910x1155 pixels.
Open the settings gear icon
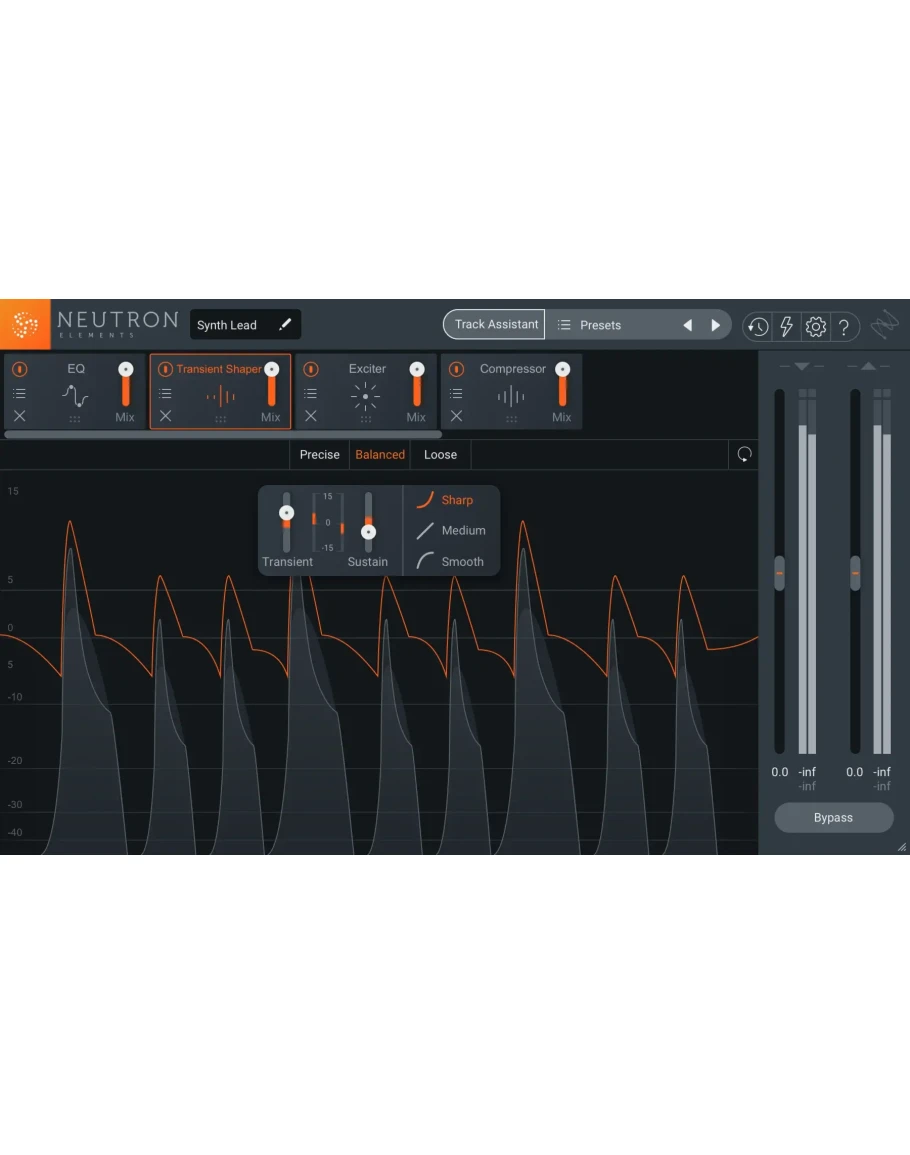(815, 326)
